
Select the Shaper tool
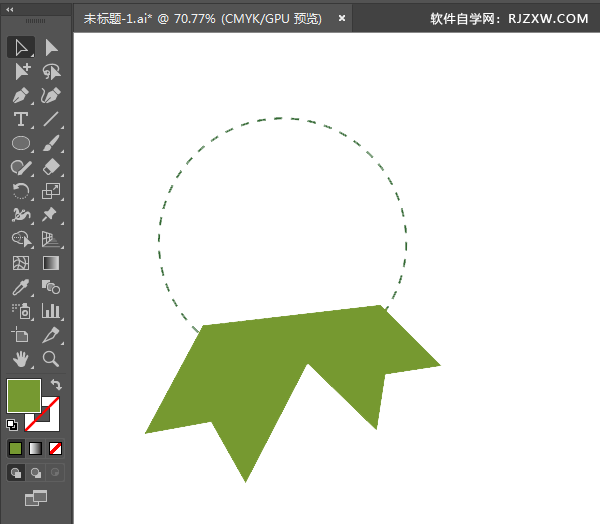[x=21, y=167]
